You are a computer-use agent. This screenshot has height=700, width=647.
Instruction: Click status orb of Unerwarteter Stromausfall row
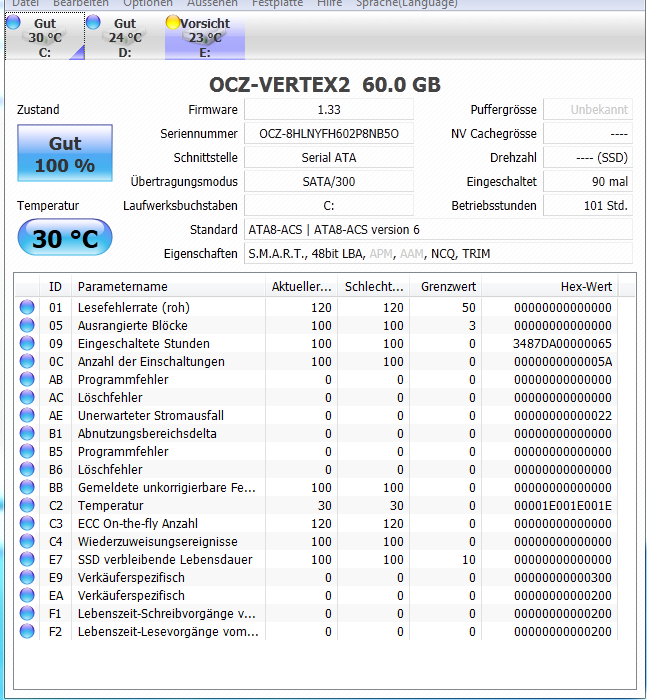coord(27,415)
